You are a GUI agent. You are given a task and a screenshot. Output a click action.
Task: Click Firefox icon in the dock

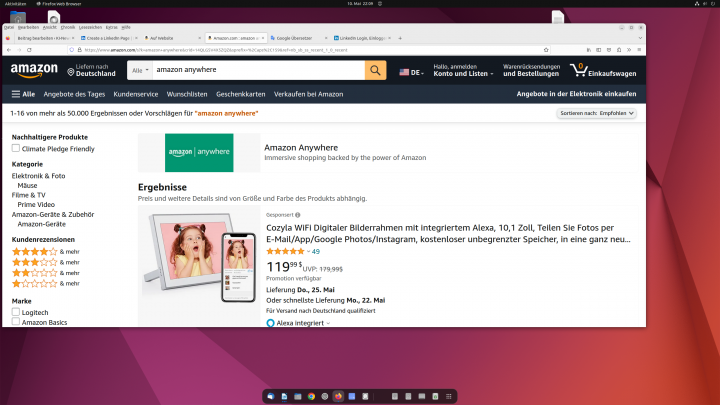point(338,396)
